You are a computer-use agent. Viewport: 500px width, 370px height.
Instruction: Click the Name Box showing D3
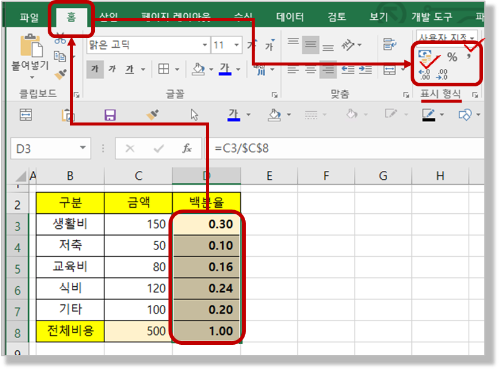(x=50, y=148)
